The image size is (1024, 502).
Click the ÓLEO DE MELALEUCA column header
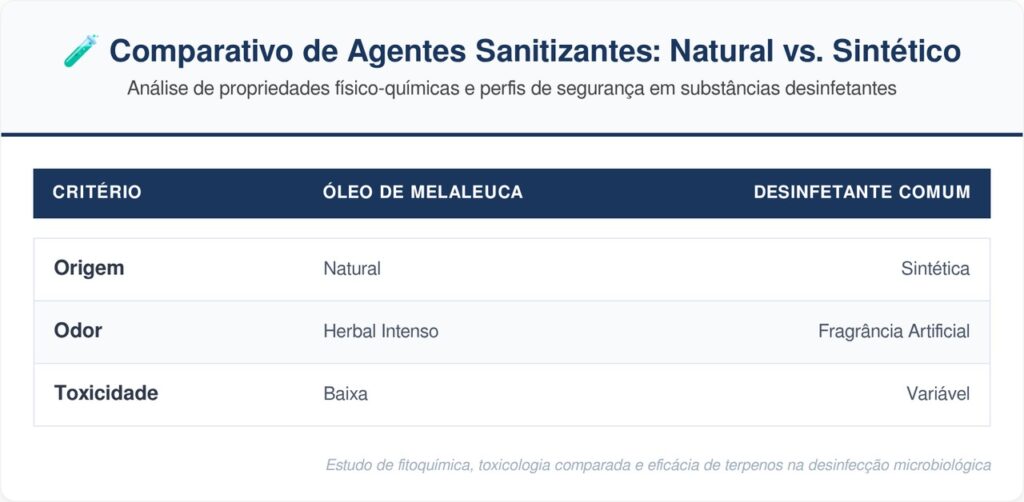[423, 192]
